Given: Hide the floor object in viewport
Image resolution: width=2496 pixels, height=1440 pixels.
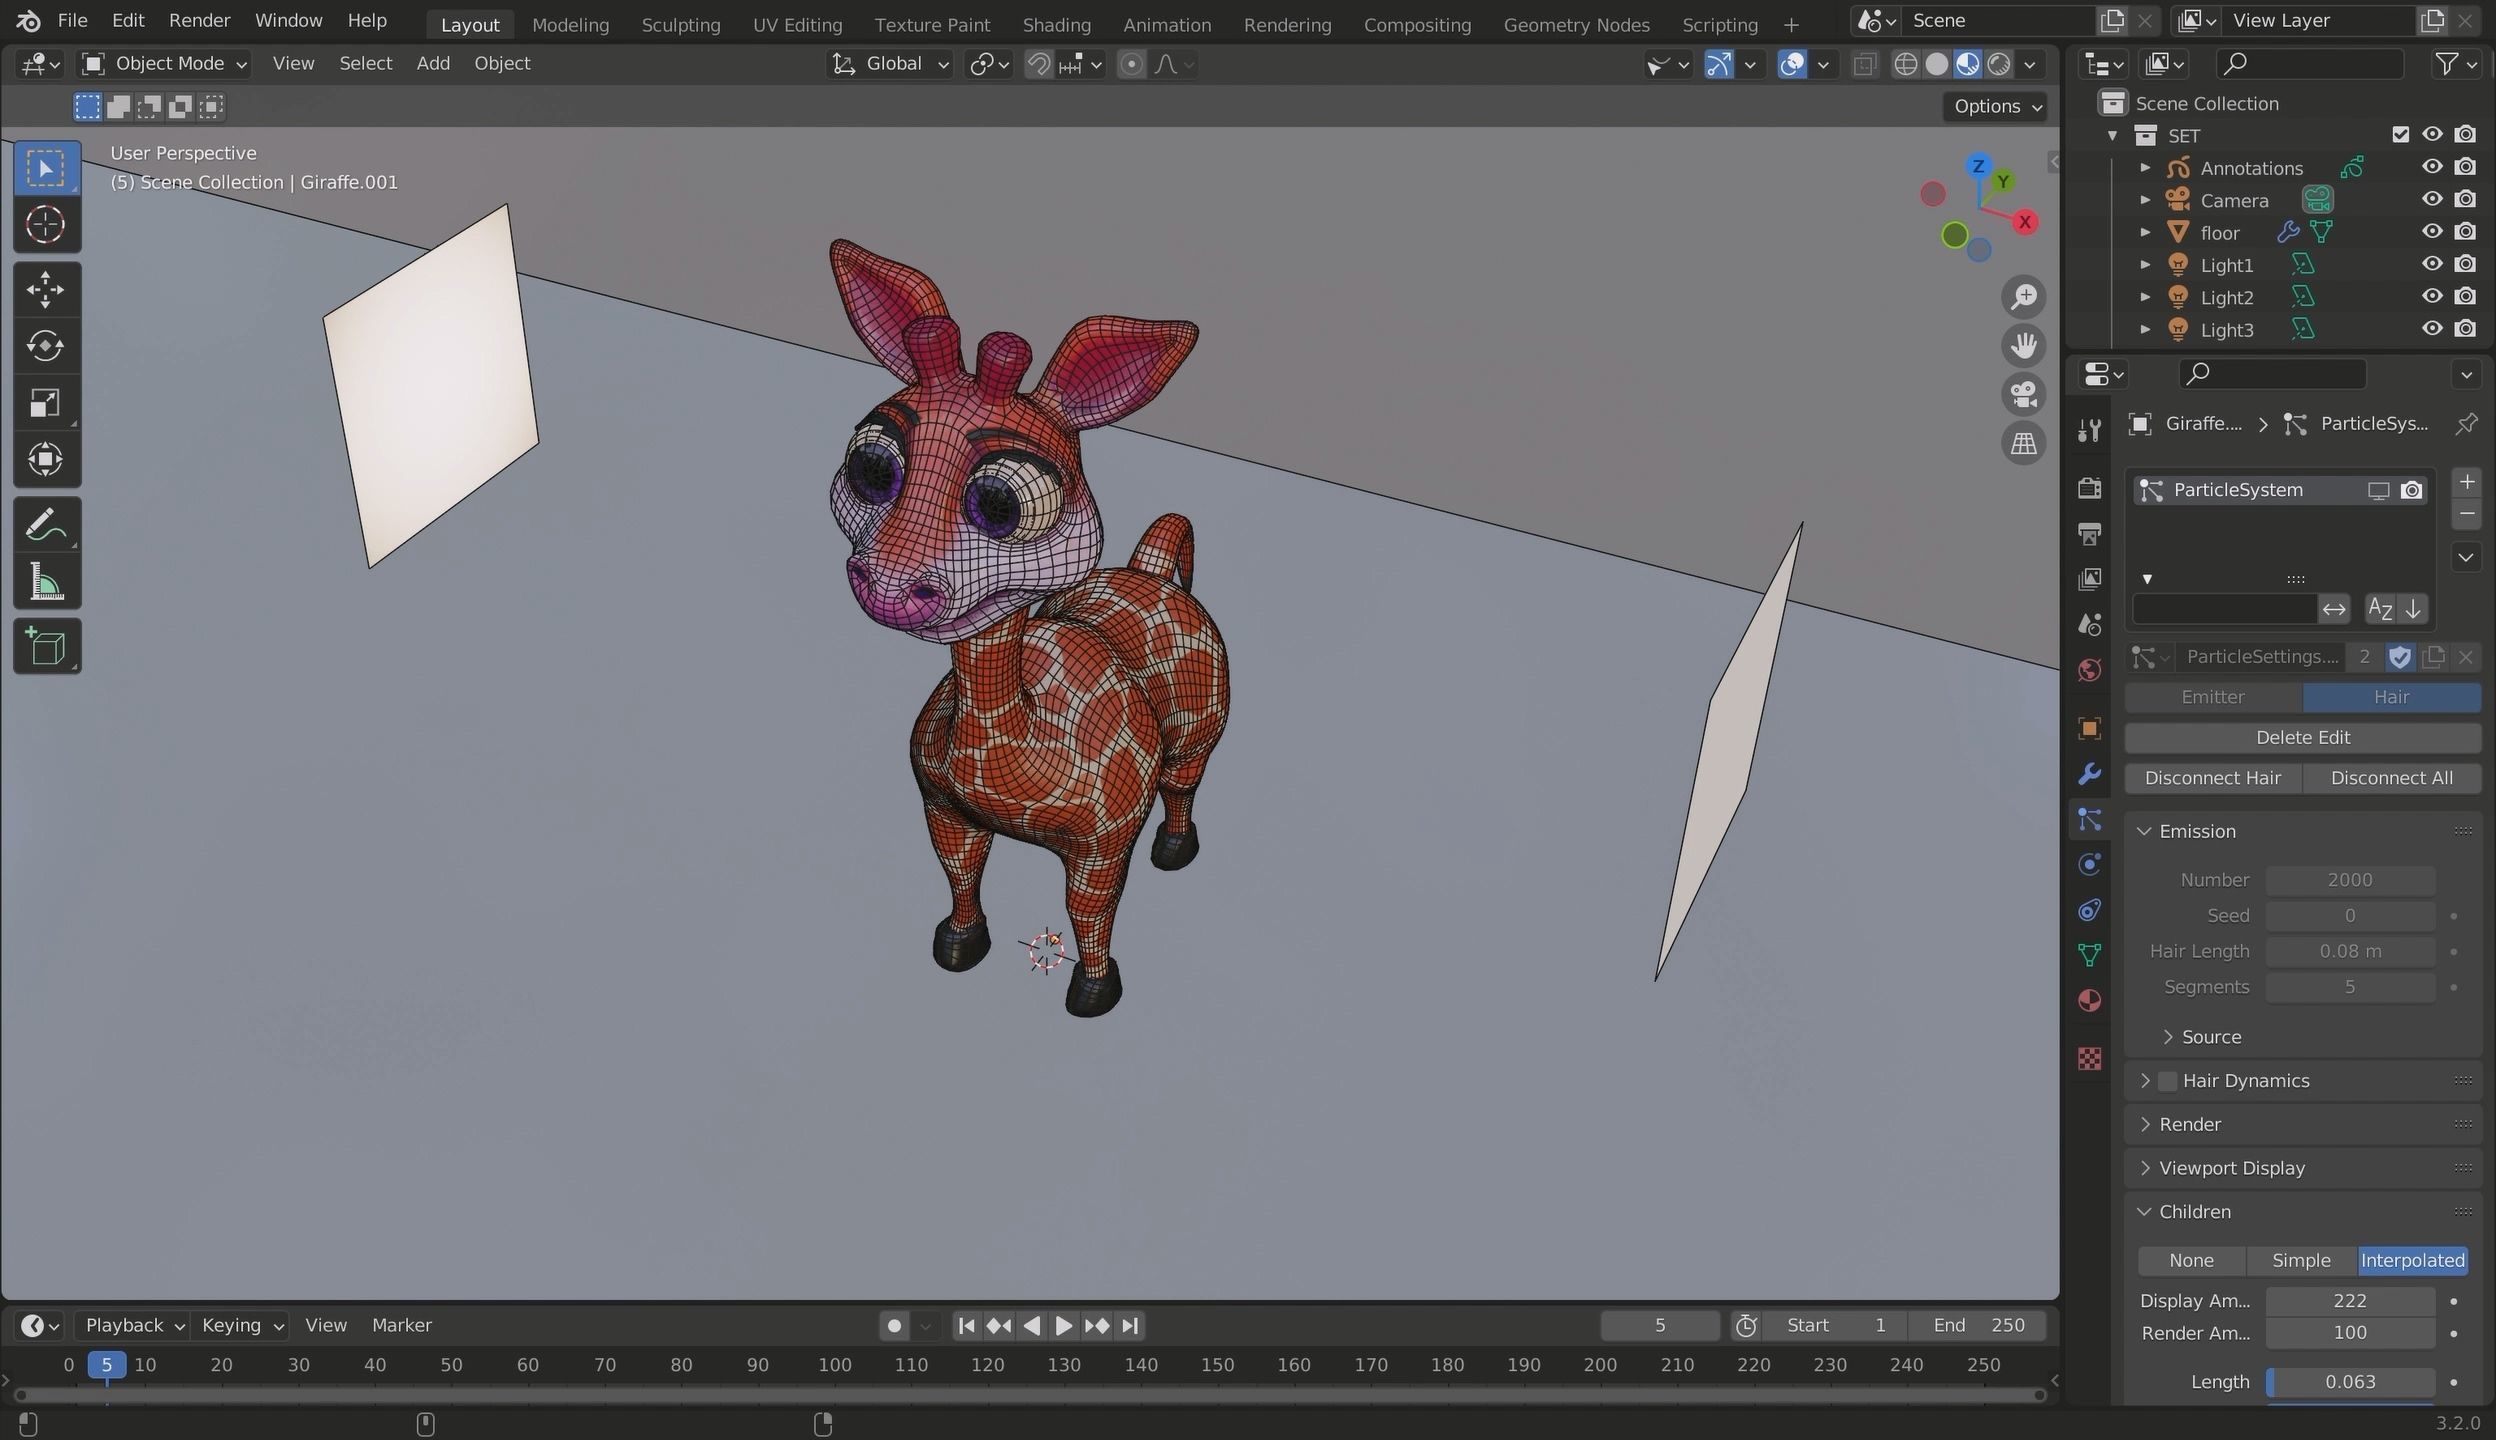Looking at the screenshot, I should tap(2431, 232).
